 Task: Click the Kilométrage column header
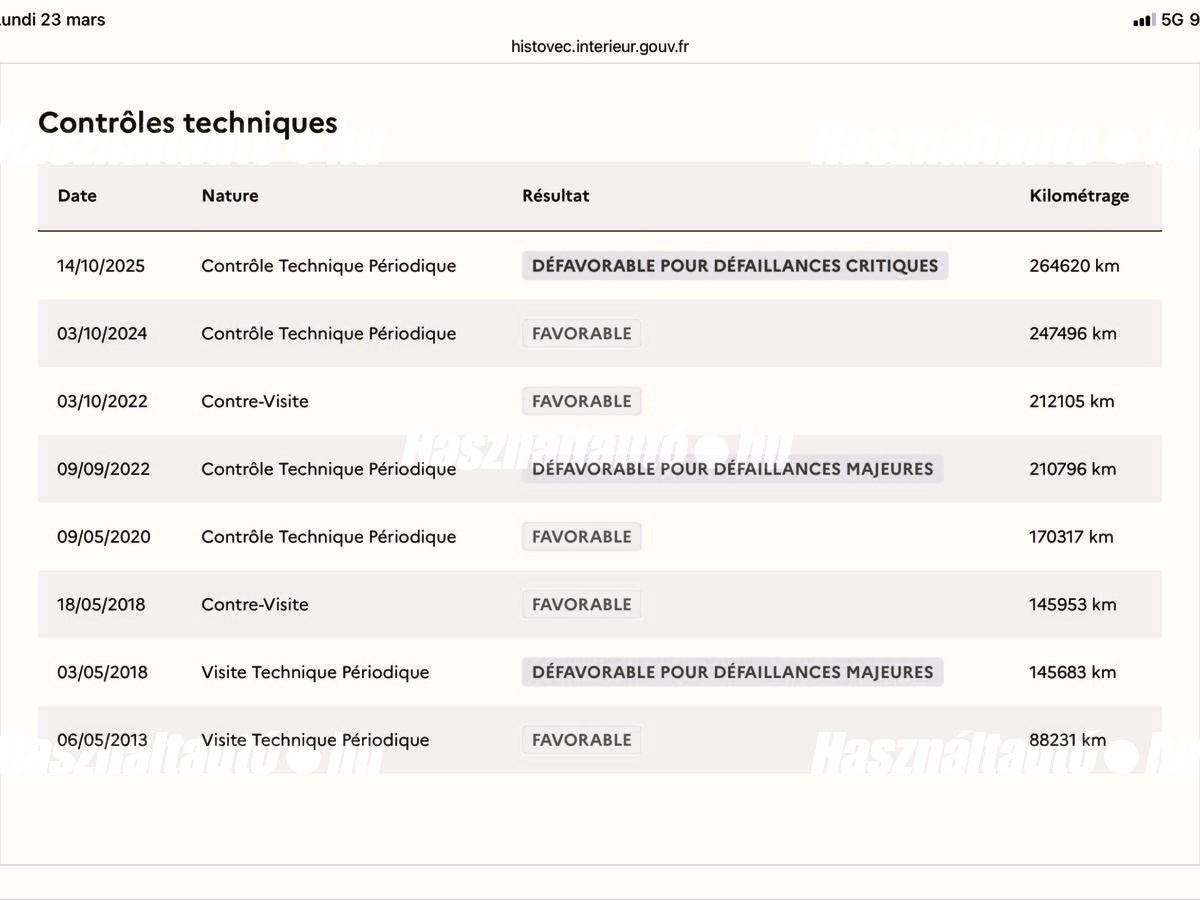click(x=1079, y=196)
